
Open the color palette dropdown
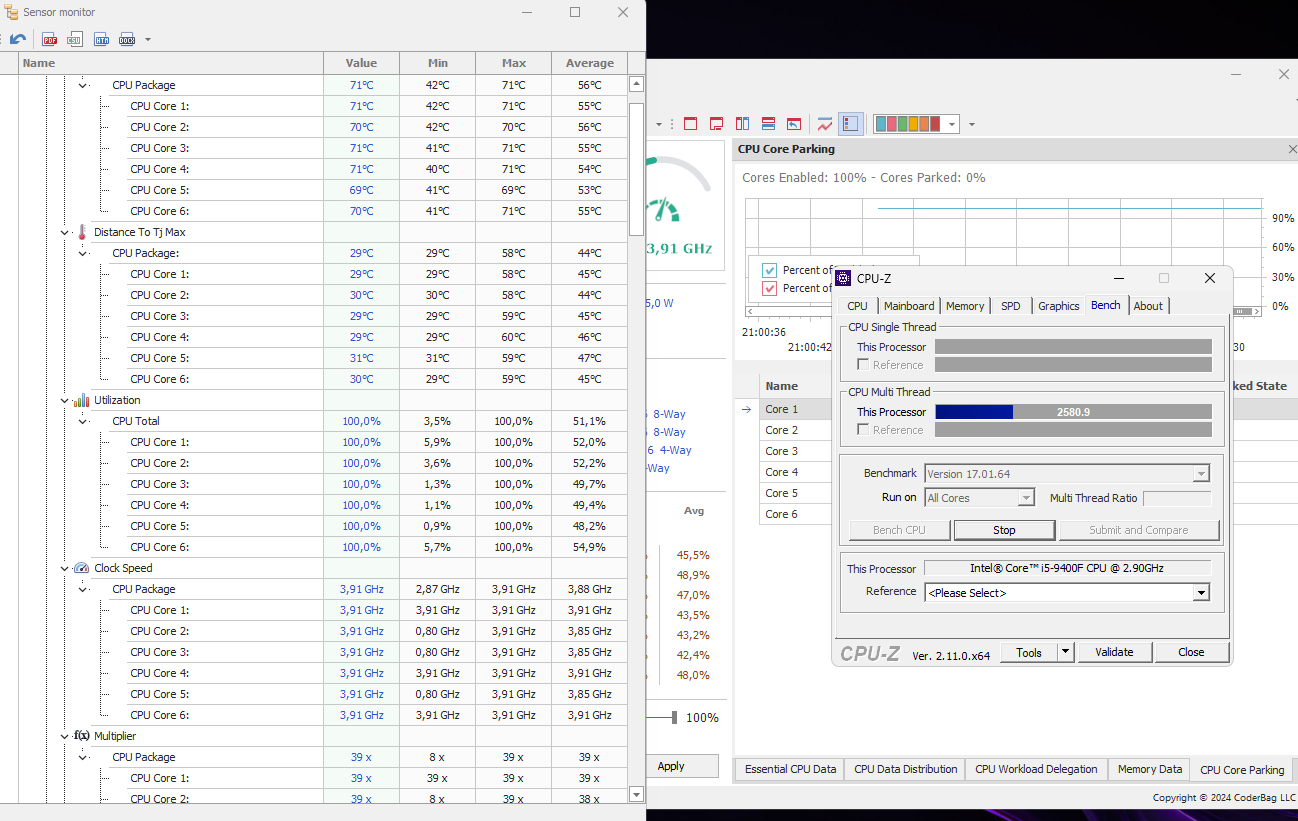tap(952, 124)
